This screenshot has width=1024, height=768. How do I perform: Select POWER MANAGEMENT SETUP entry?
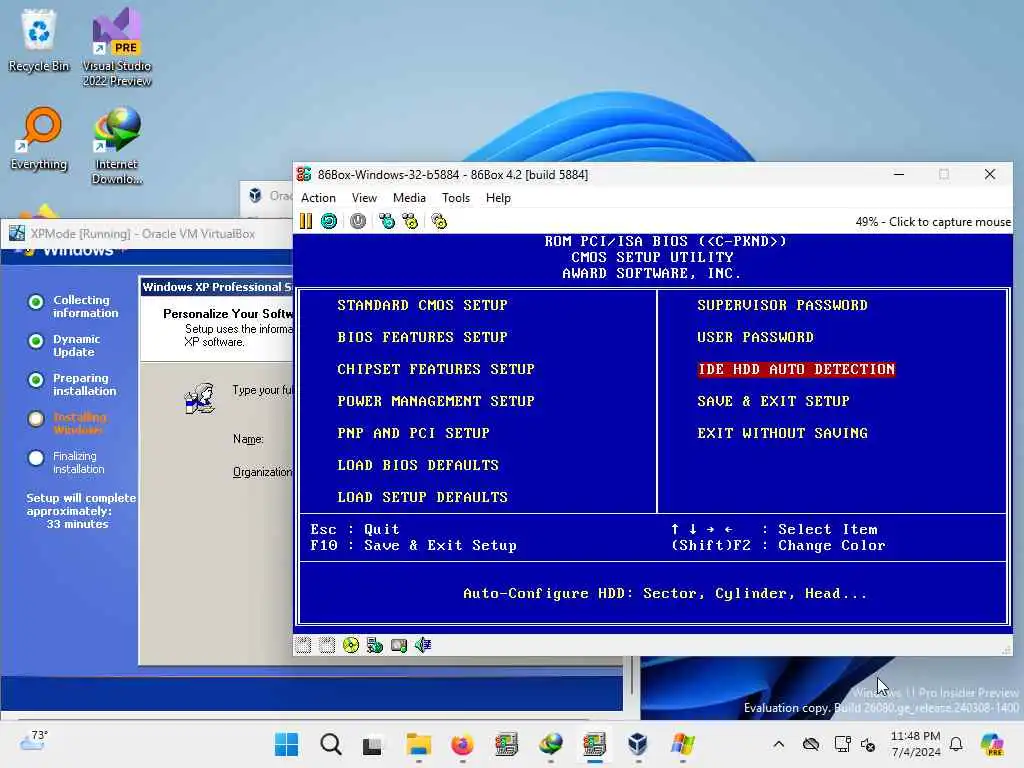436,401
